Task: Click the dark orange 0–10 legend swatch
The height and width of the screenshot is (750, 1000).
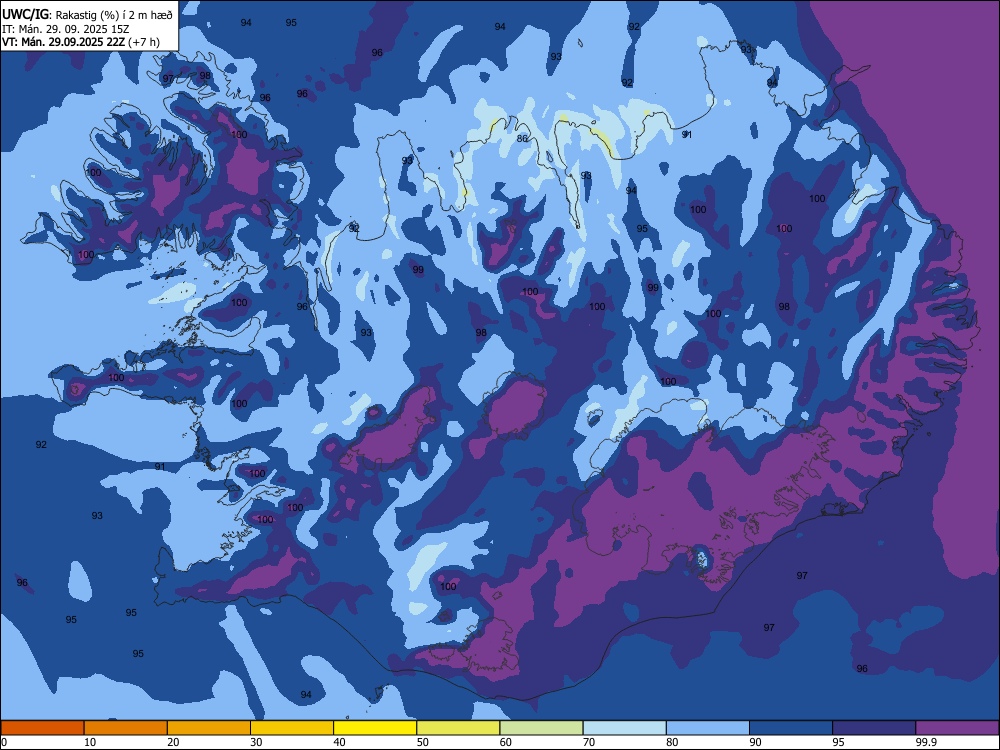Action: pos(42,728)
